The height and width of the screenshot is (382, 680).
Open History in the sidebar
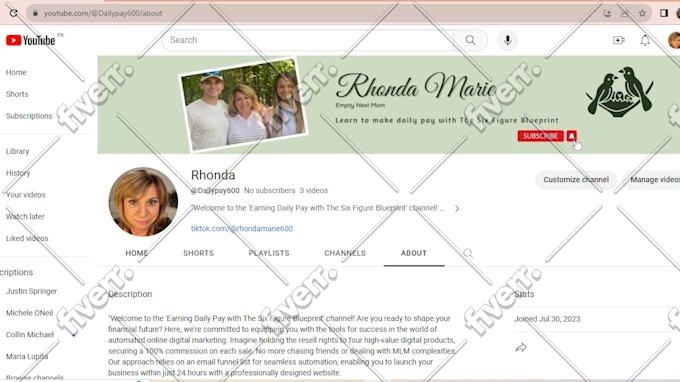pos(18,173)
